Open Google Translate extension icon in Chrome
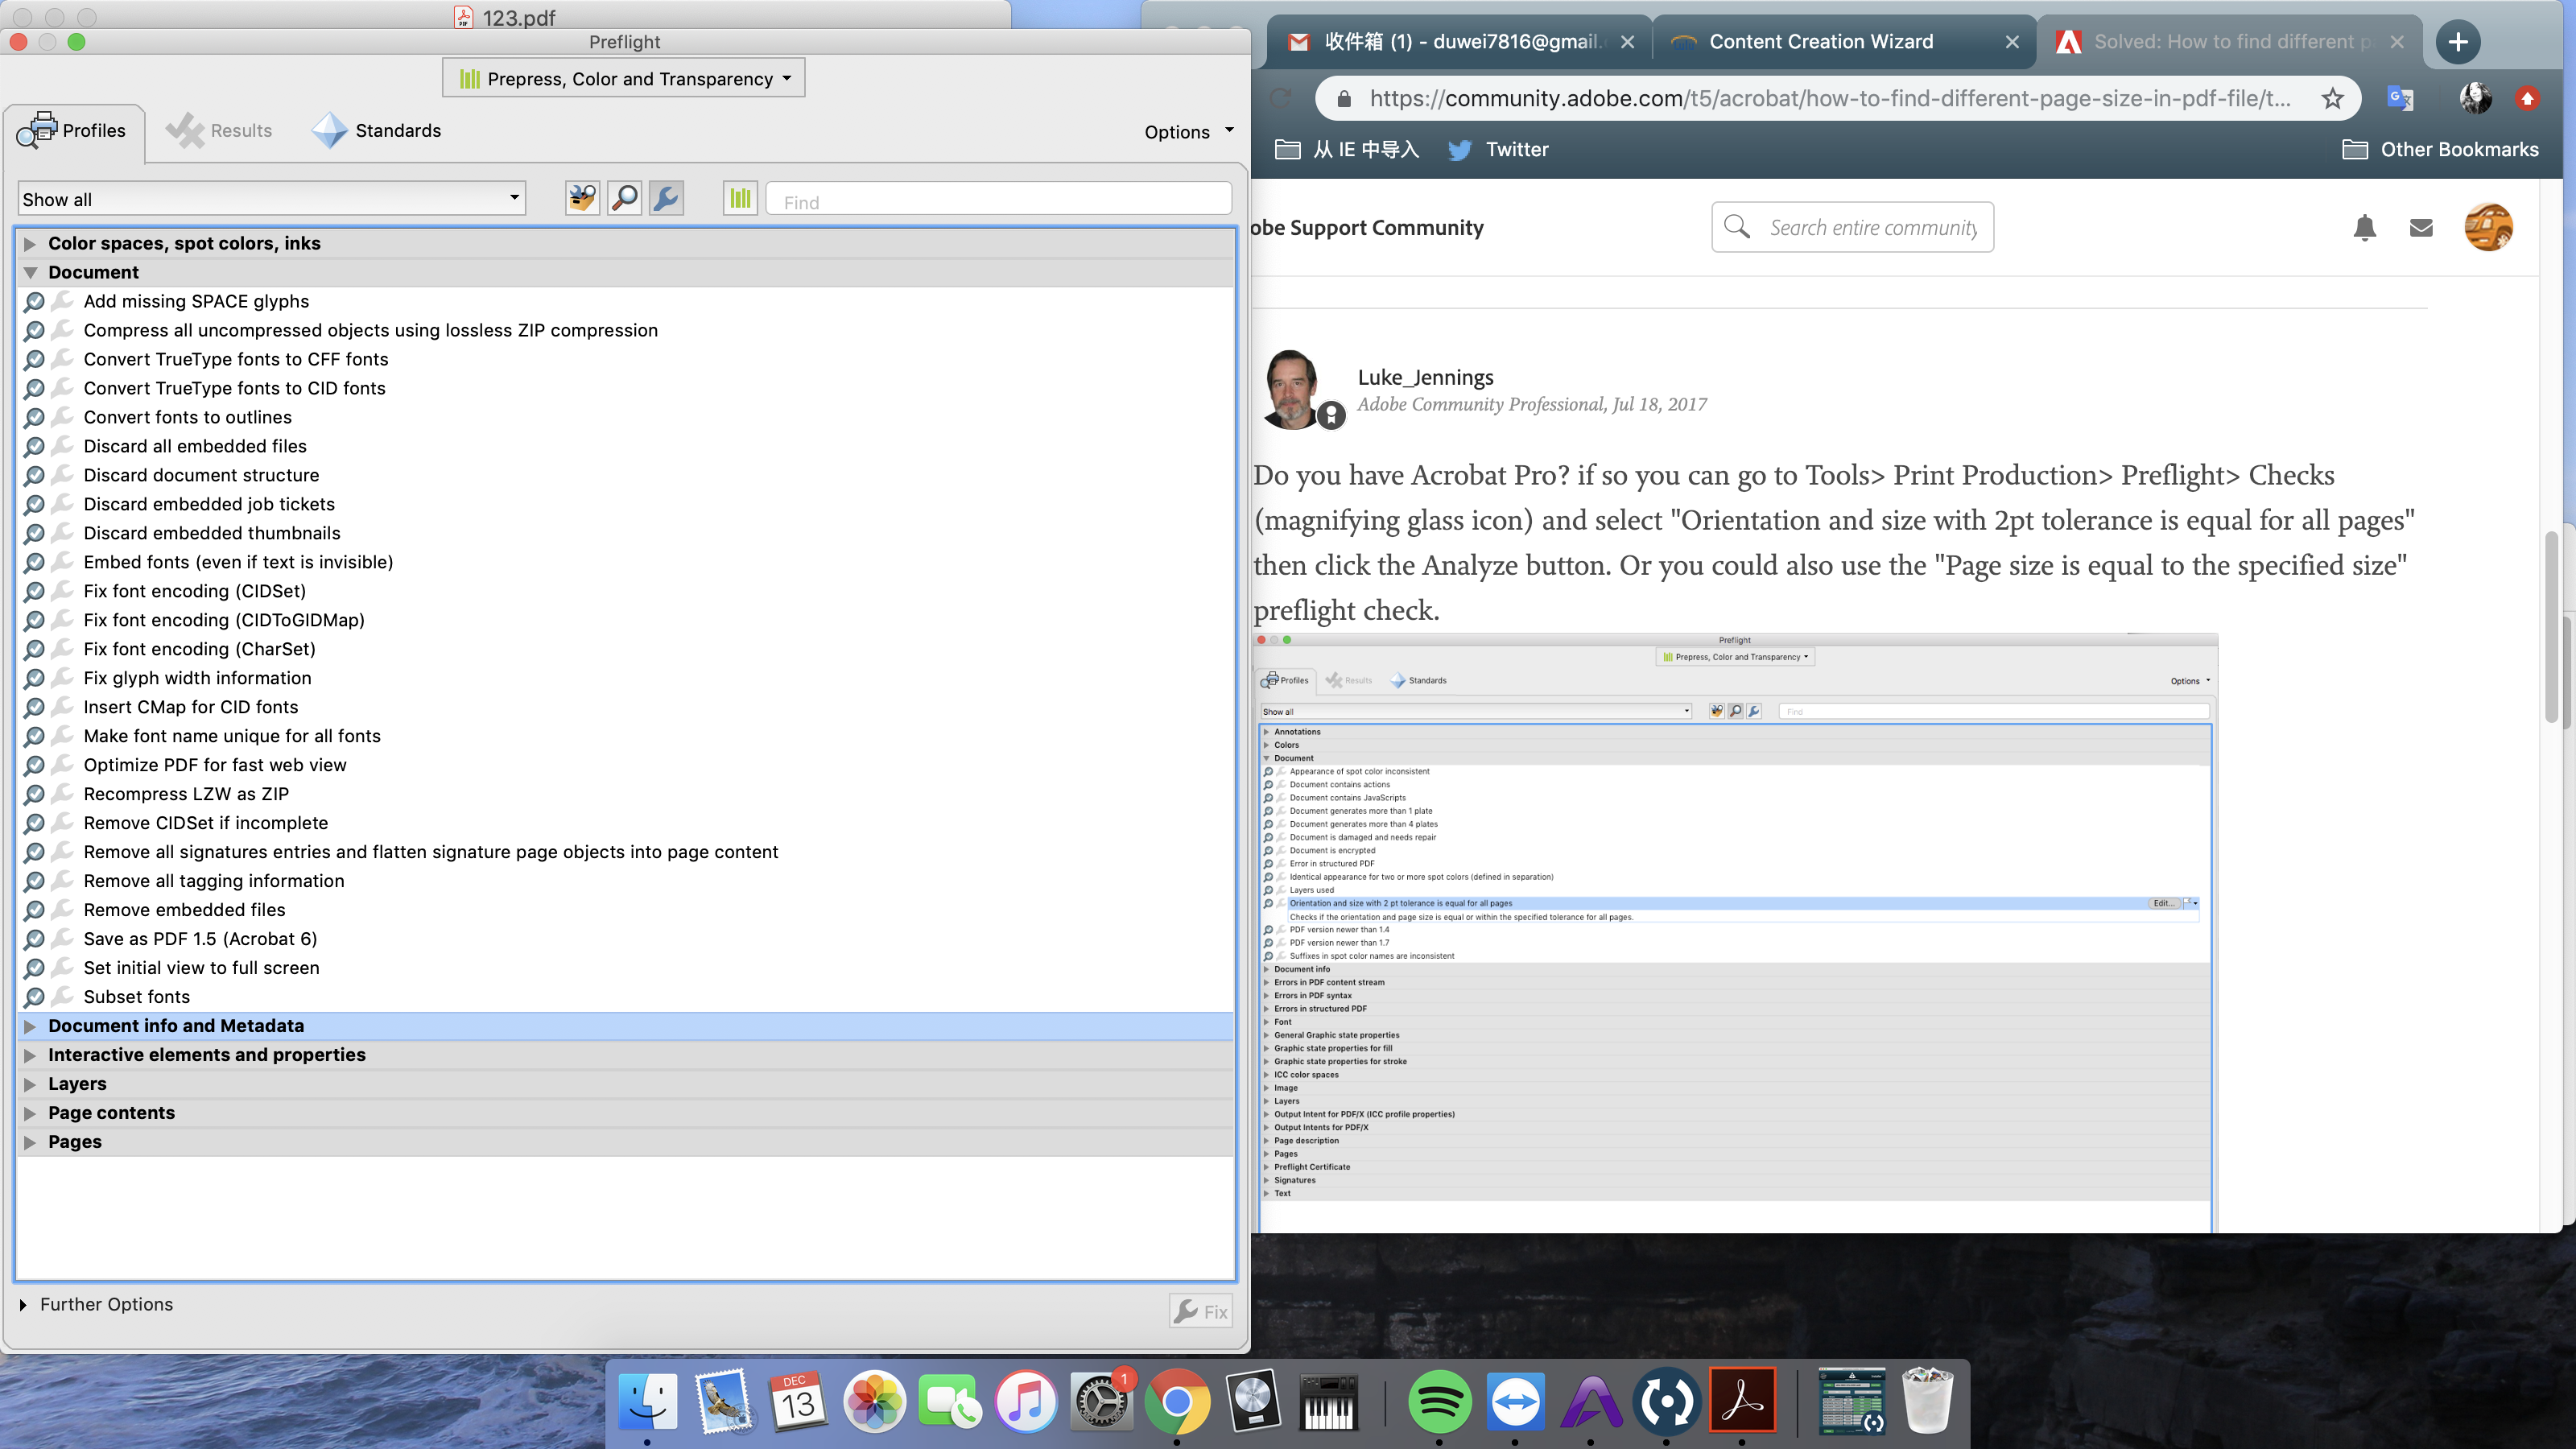 click(x=2400, y=98)
